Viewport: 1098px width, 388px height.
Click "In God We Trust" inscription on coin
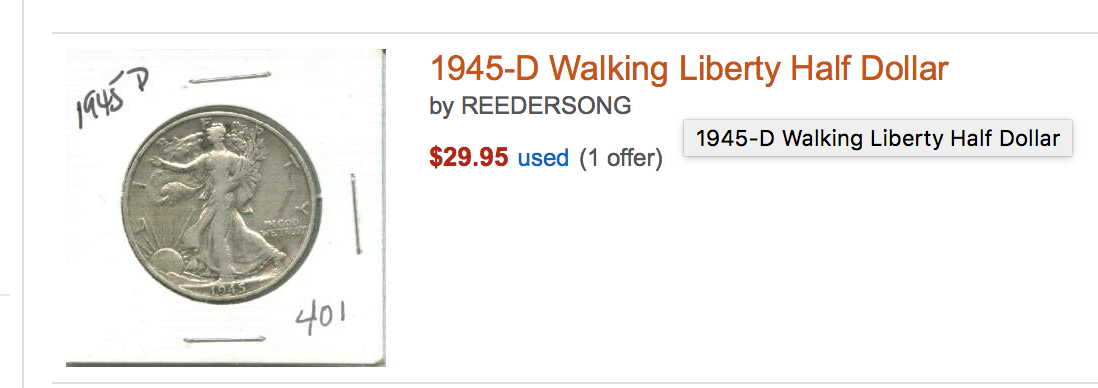(x=284, y=226)
